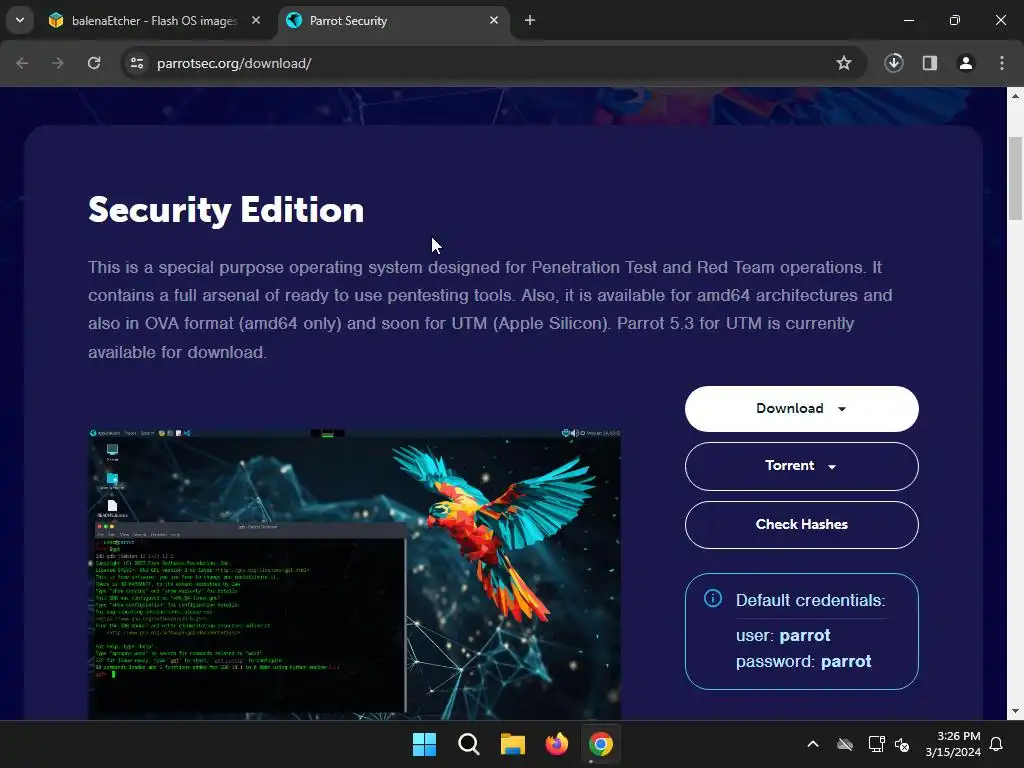Click the OneDrive cloud tray icon
The width and height of the screenshot is (1024, 768).
pos(845,744)
